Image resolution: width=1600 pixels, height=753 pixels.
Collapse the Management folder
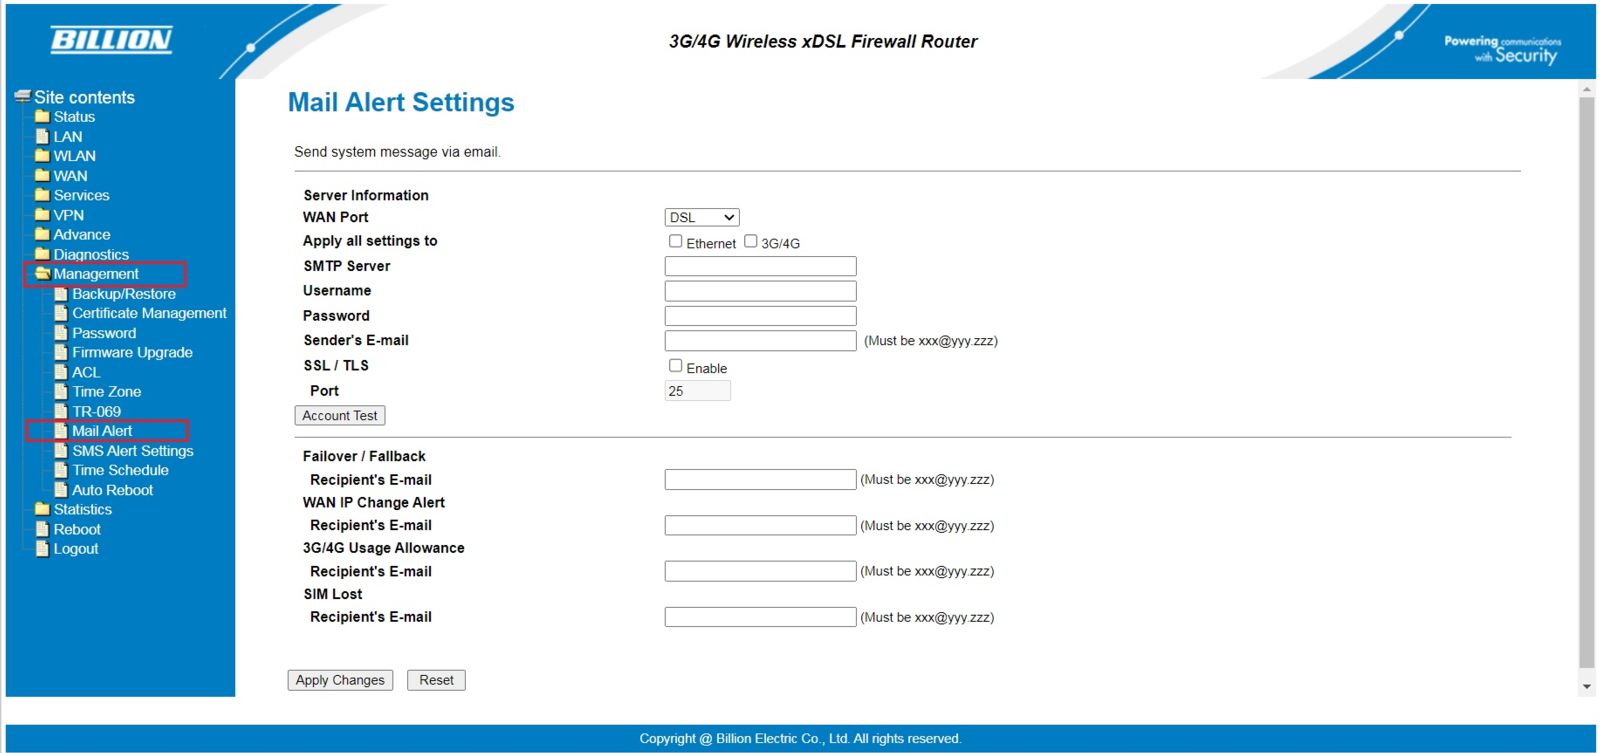[x=96, y=274]
